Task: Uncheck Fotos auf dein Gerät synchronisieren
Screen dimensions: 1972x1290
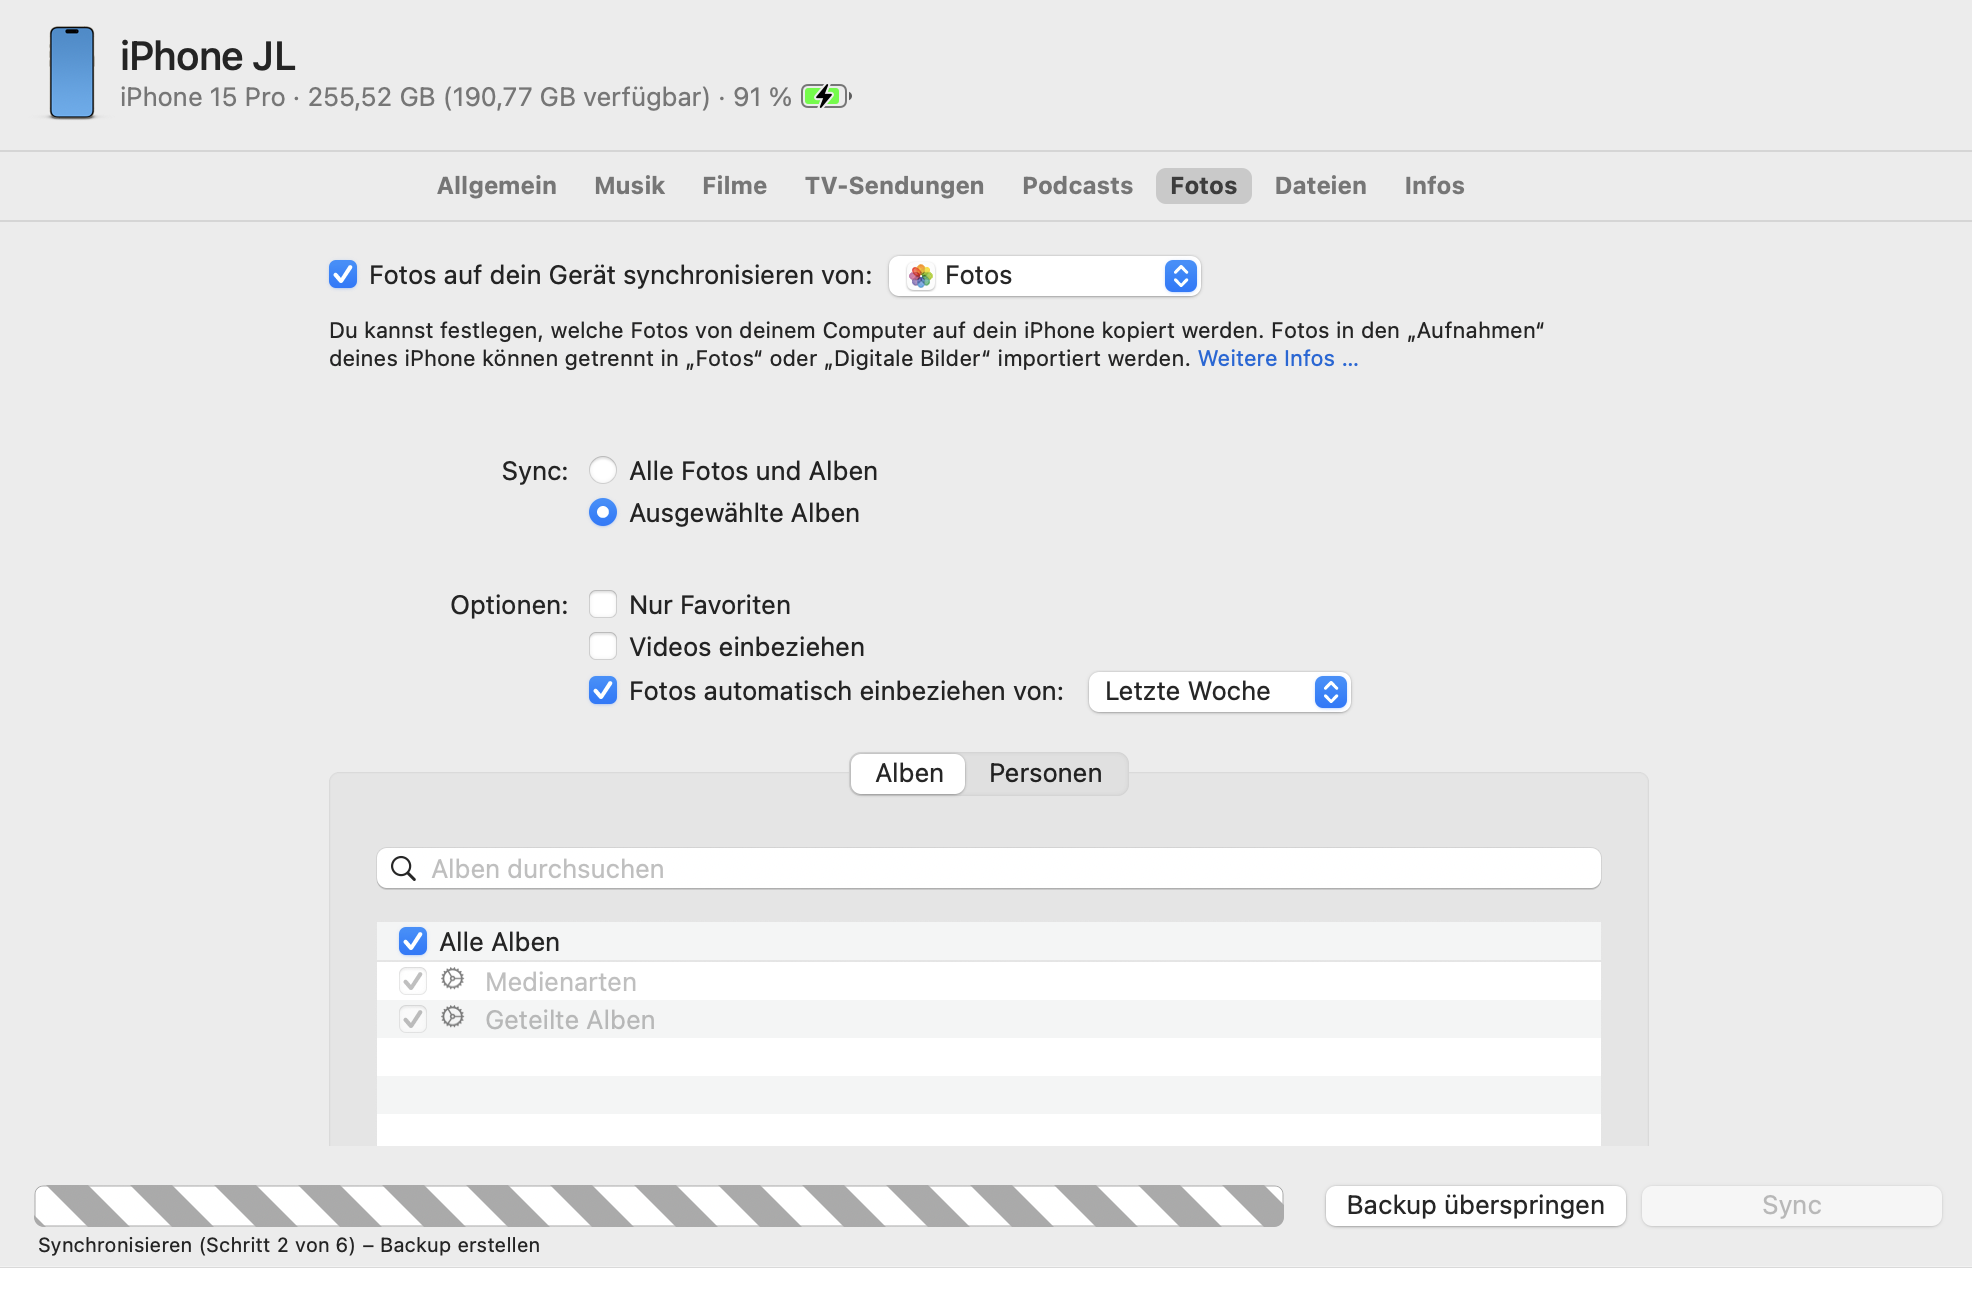Action: (x=343, y=275)
